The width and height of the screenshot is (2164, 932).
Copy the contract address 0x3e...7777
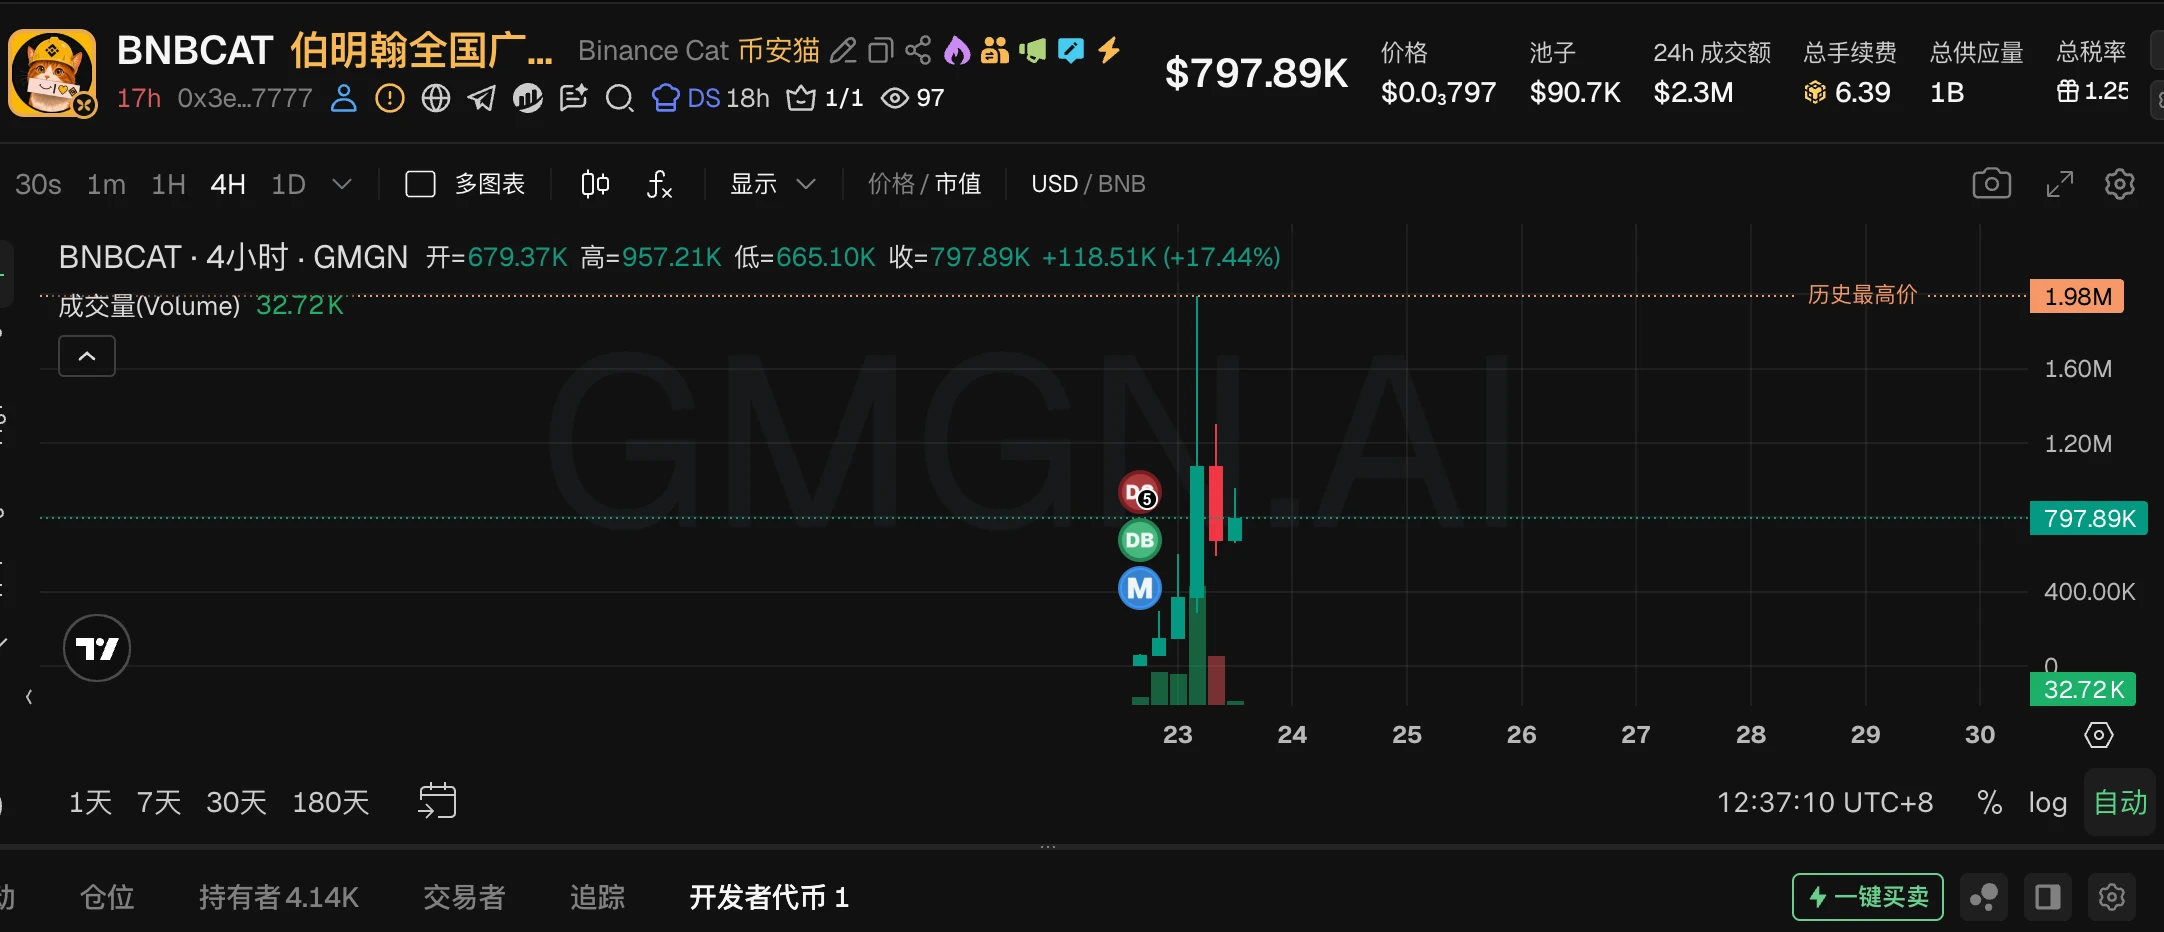[x=245, y=98]
